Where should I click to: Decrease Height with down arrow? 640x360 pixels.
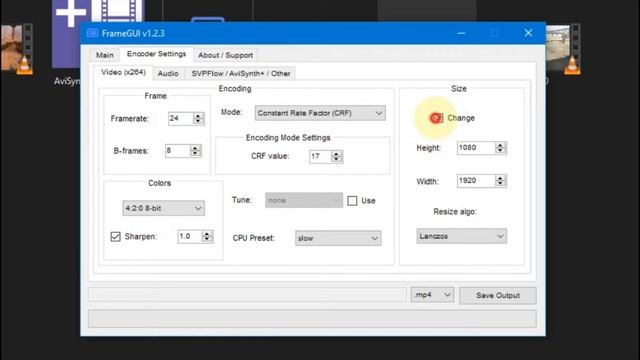(x=500, y=151)
